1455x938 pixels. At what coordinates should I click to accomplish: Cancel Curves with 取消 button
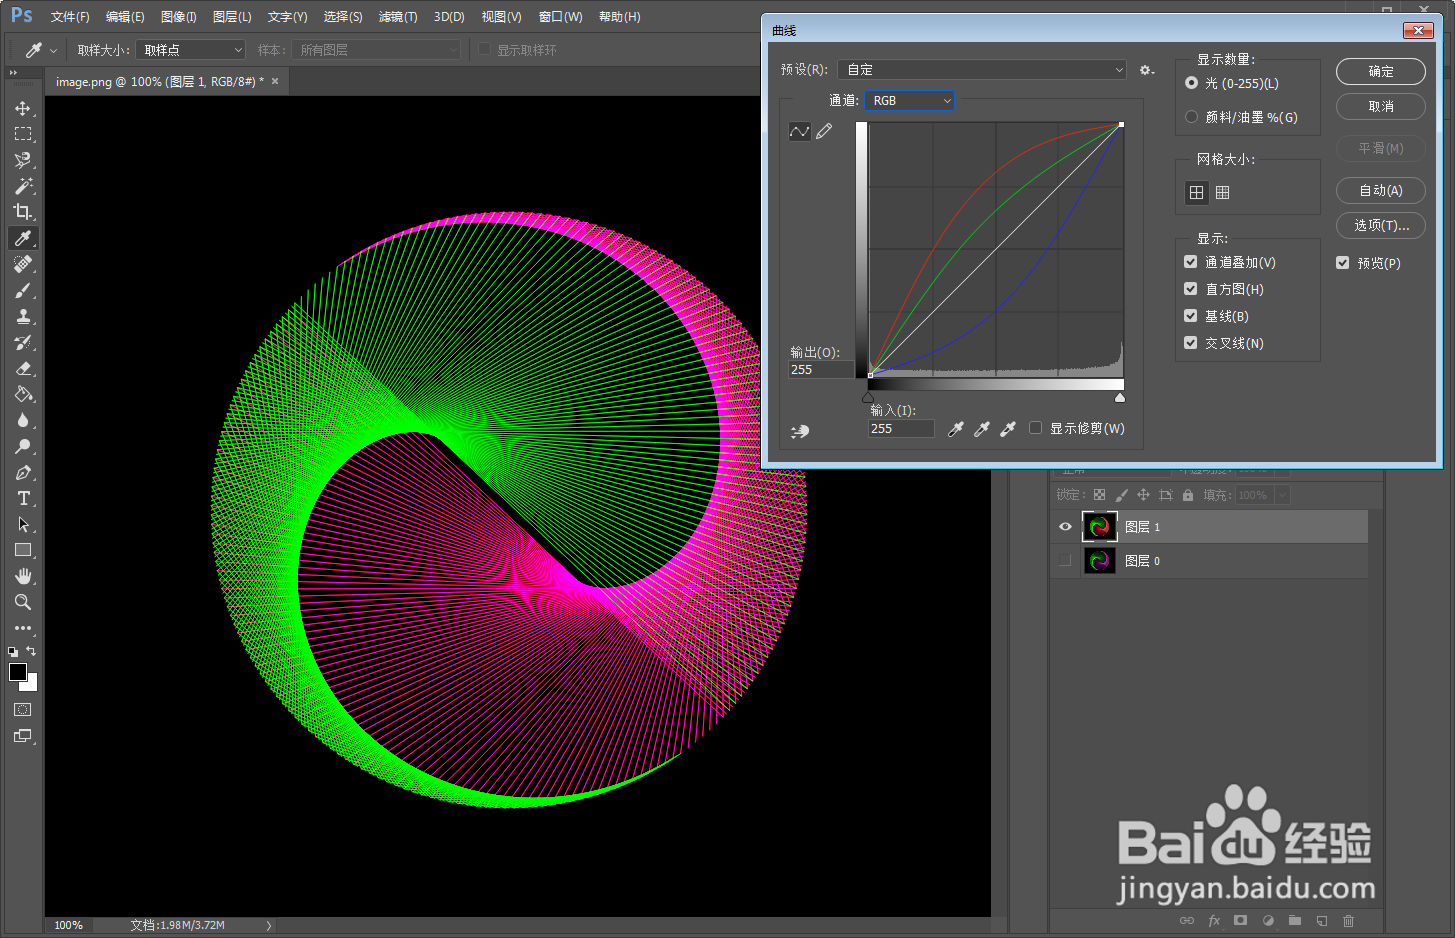[1381, 107]
